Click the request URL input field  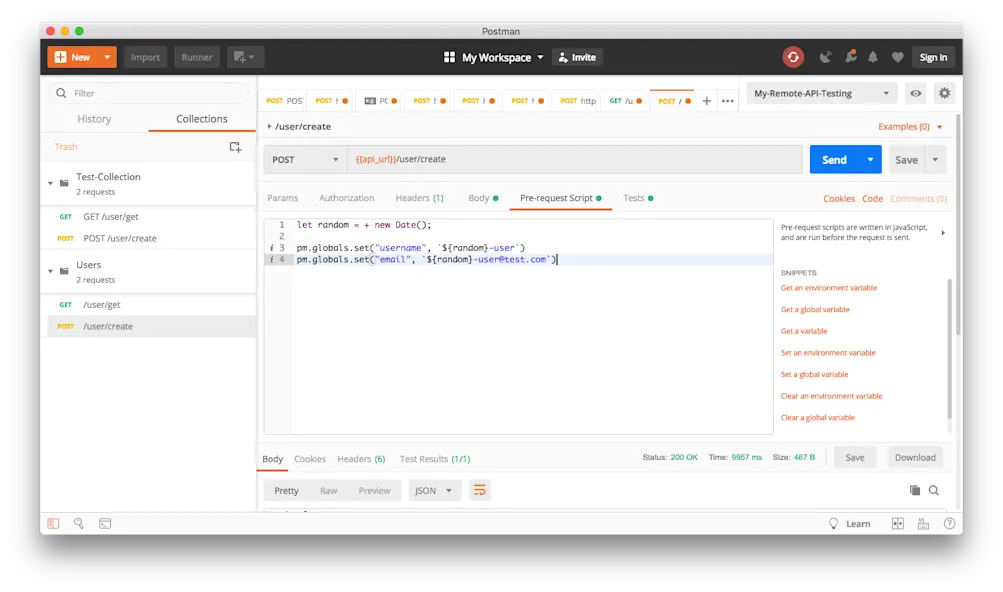pos(574,159)
